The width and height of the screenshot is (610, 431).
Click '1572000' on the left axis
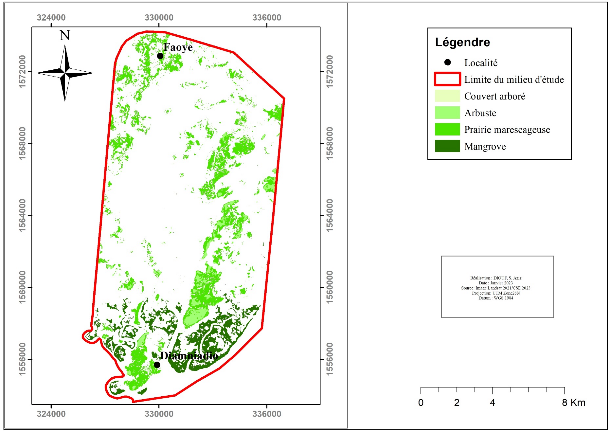click(x=22, y=72)
